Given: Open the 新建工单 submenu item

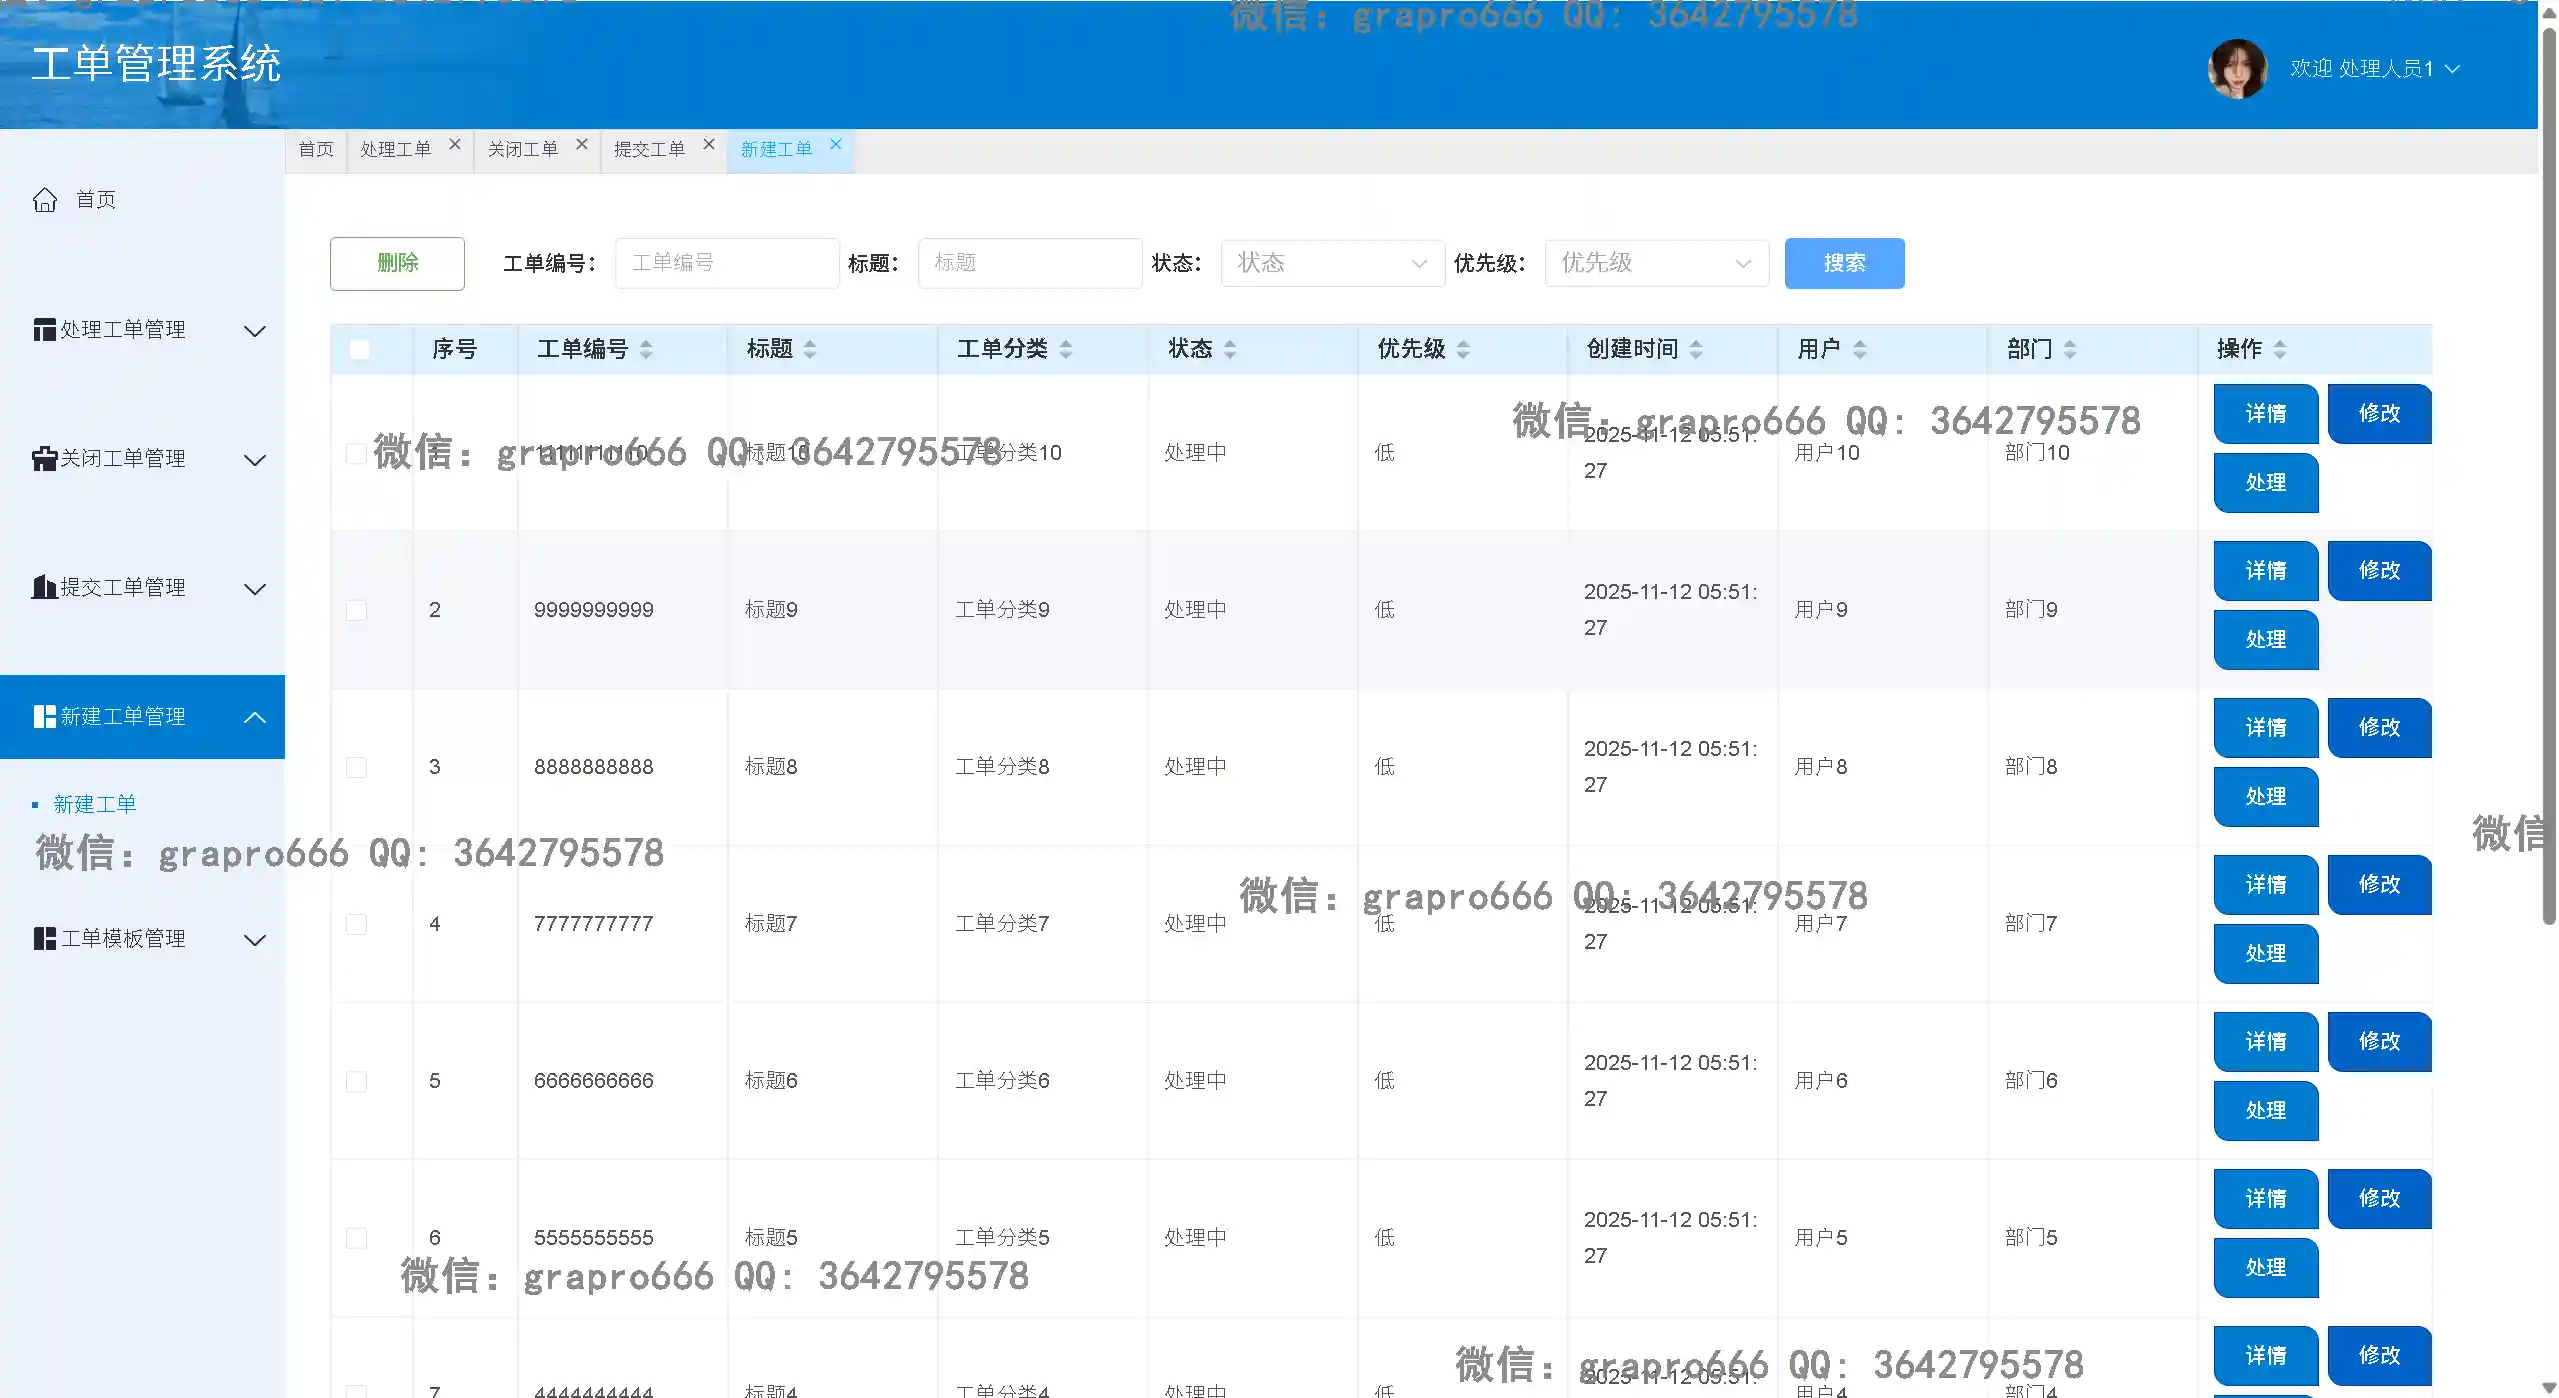Looking at the screenshot, I should (x=95, y=804).
